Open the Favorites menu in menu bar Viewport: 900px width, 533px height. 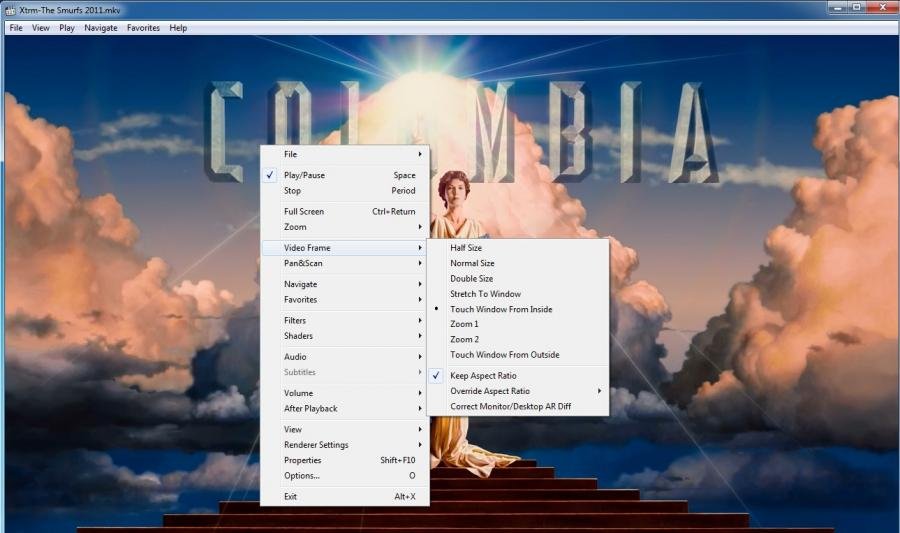click(x=143, y=28)
